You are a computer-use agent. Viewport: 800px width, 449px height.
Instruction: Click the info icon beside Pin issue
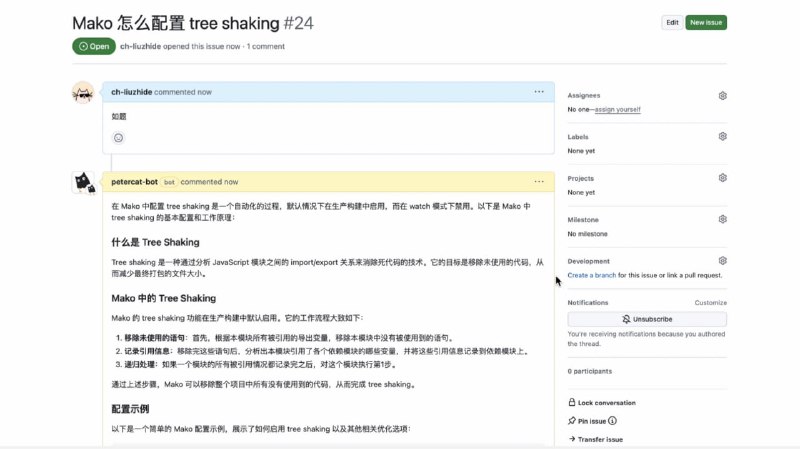coord(612,421)
